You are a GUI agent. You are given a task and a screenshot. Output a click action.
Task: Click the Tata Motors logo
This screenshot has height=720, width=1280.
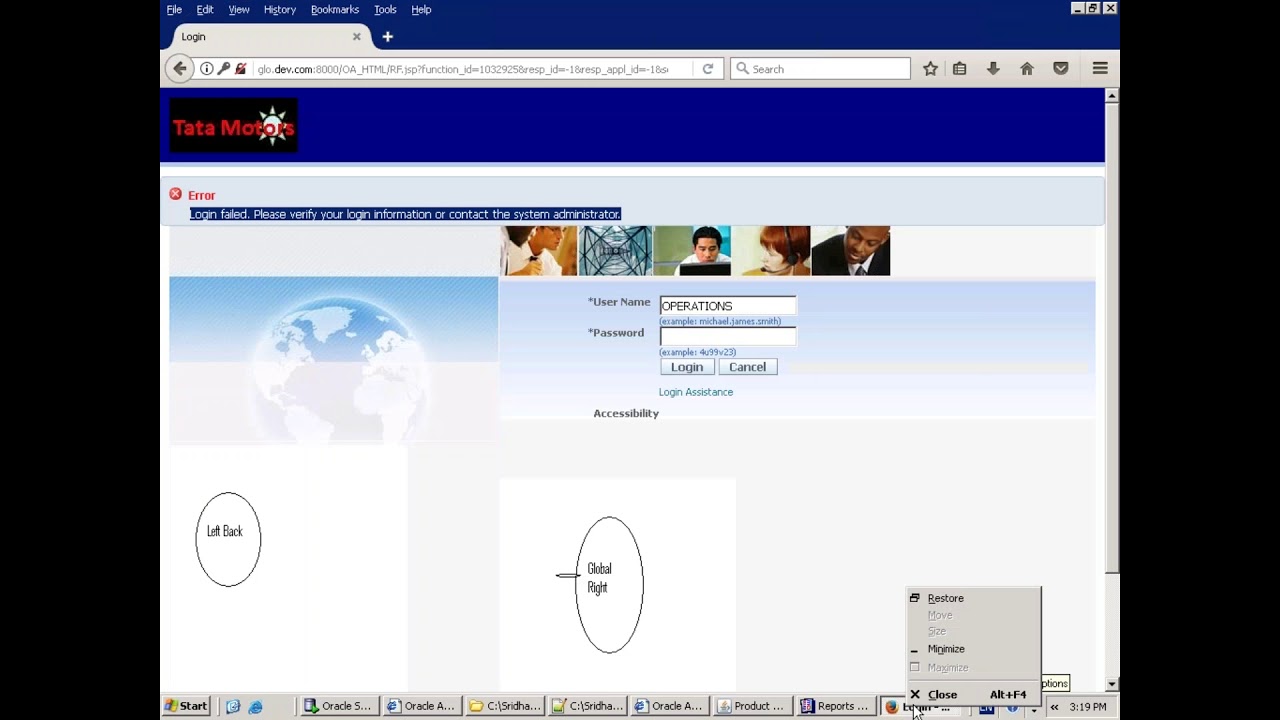click(x=234, y=126)
